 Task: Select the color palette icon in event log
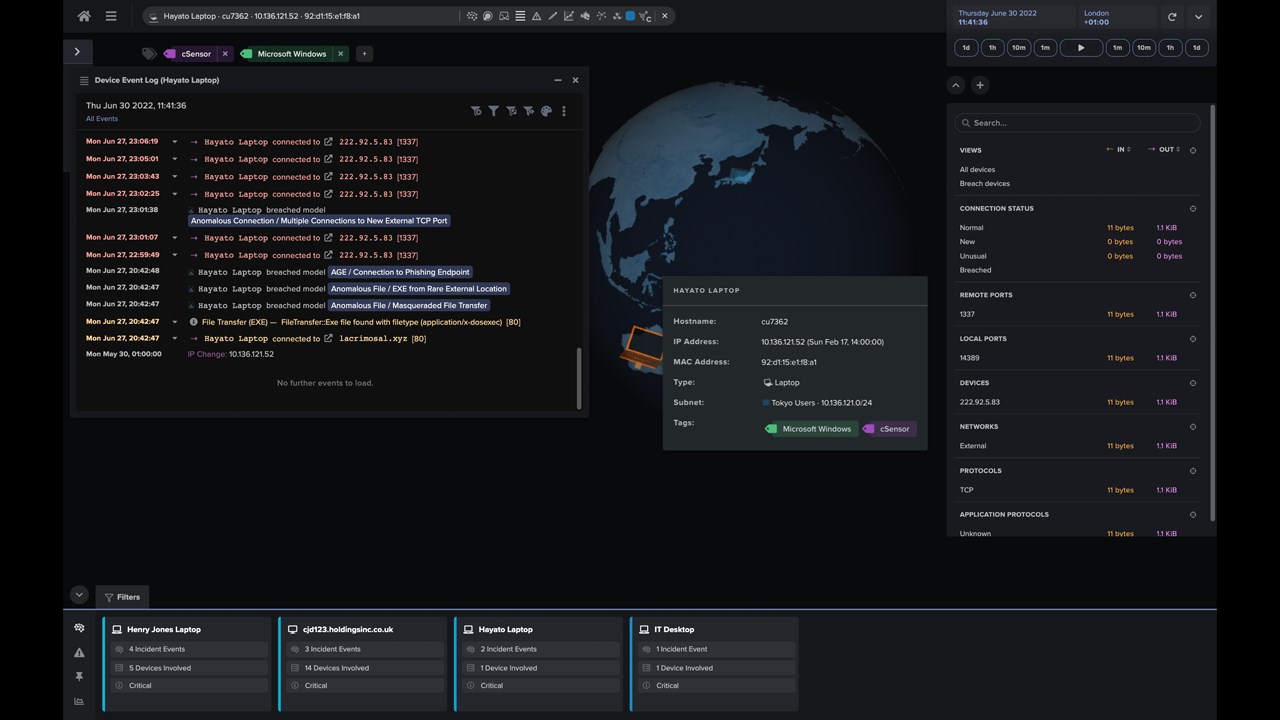[546, 111]
